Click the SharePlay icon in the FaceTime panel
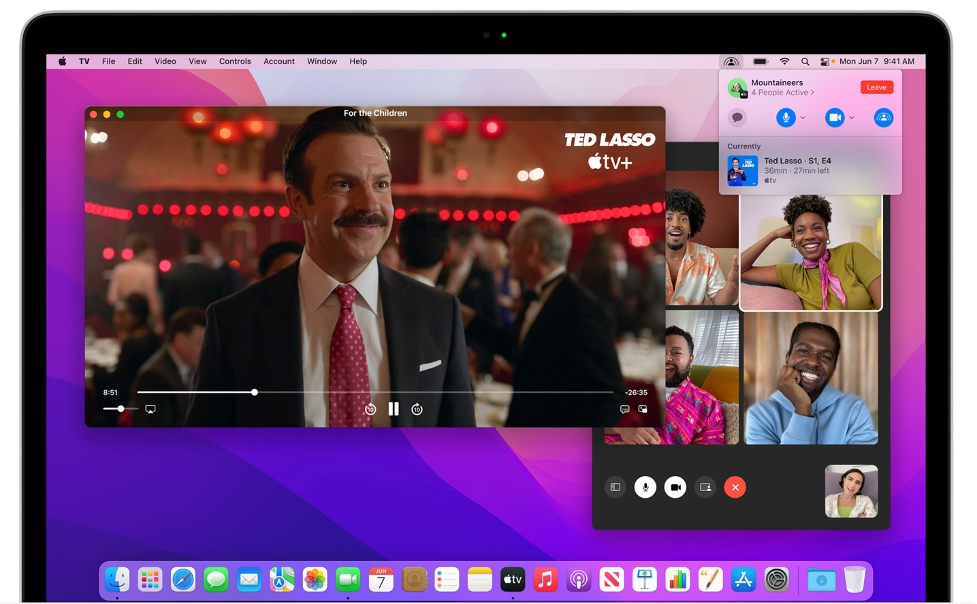This screenshot has width=977, height=604. (x=883, y=117)
